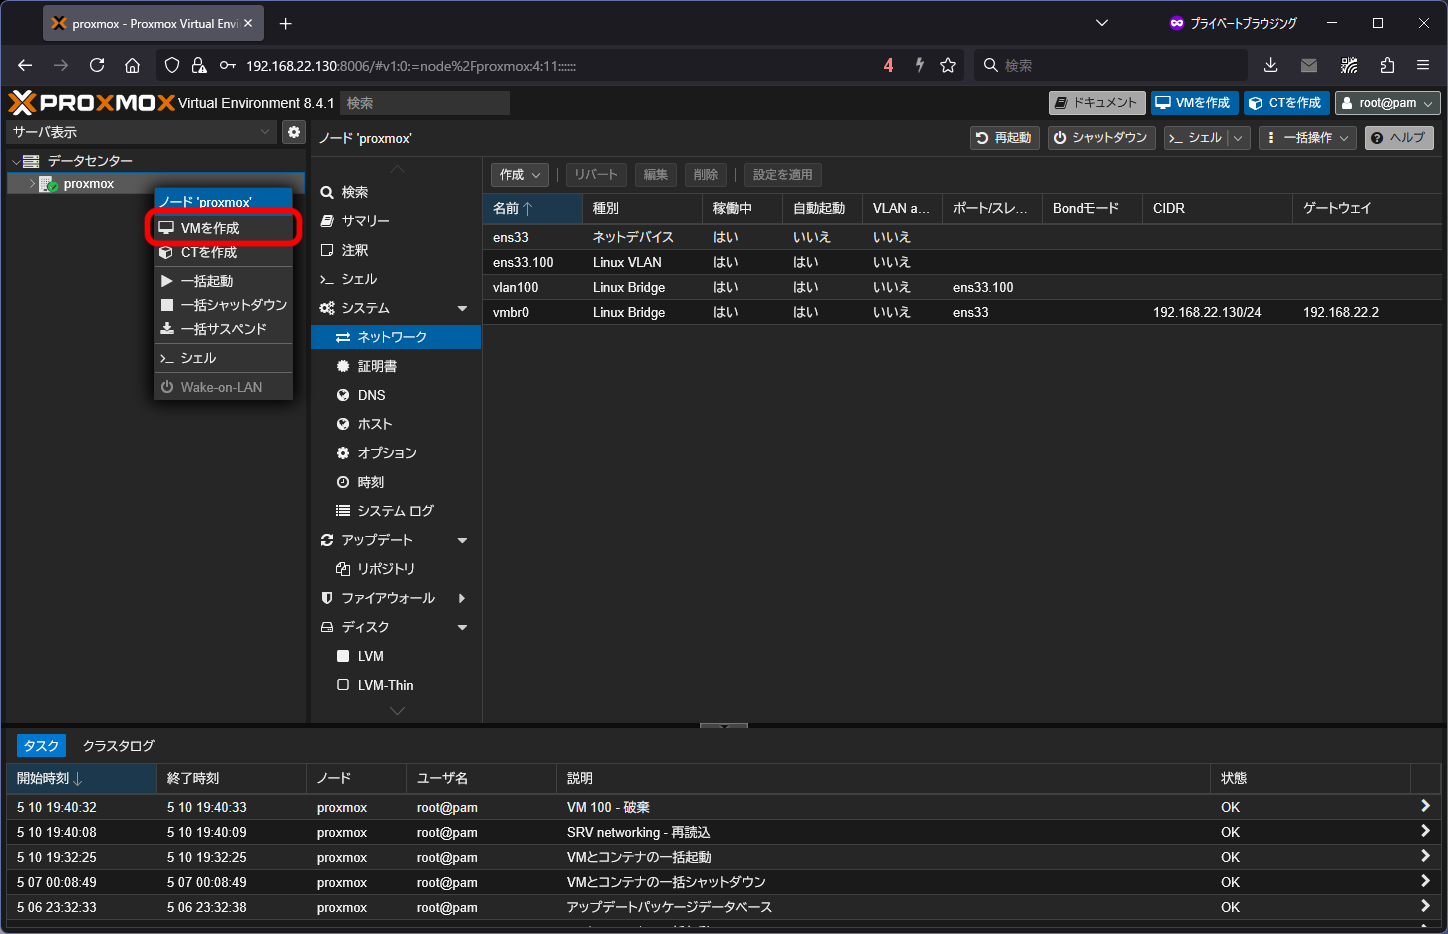Collapse ディスク section arrow

462,627
